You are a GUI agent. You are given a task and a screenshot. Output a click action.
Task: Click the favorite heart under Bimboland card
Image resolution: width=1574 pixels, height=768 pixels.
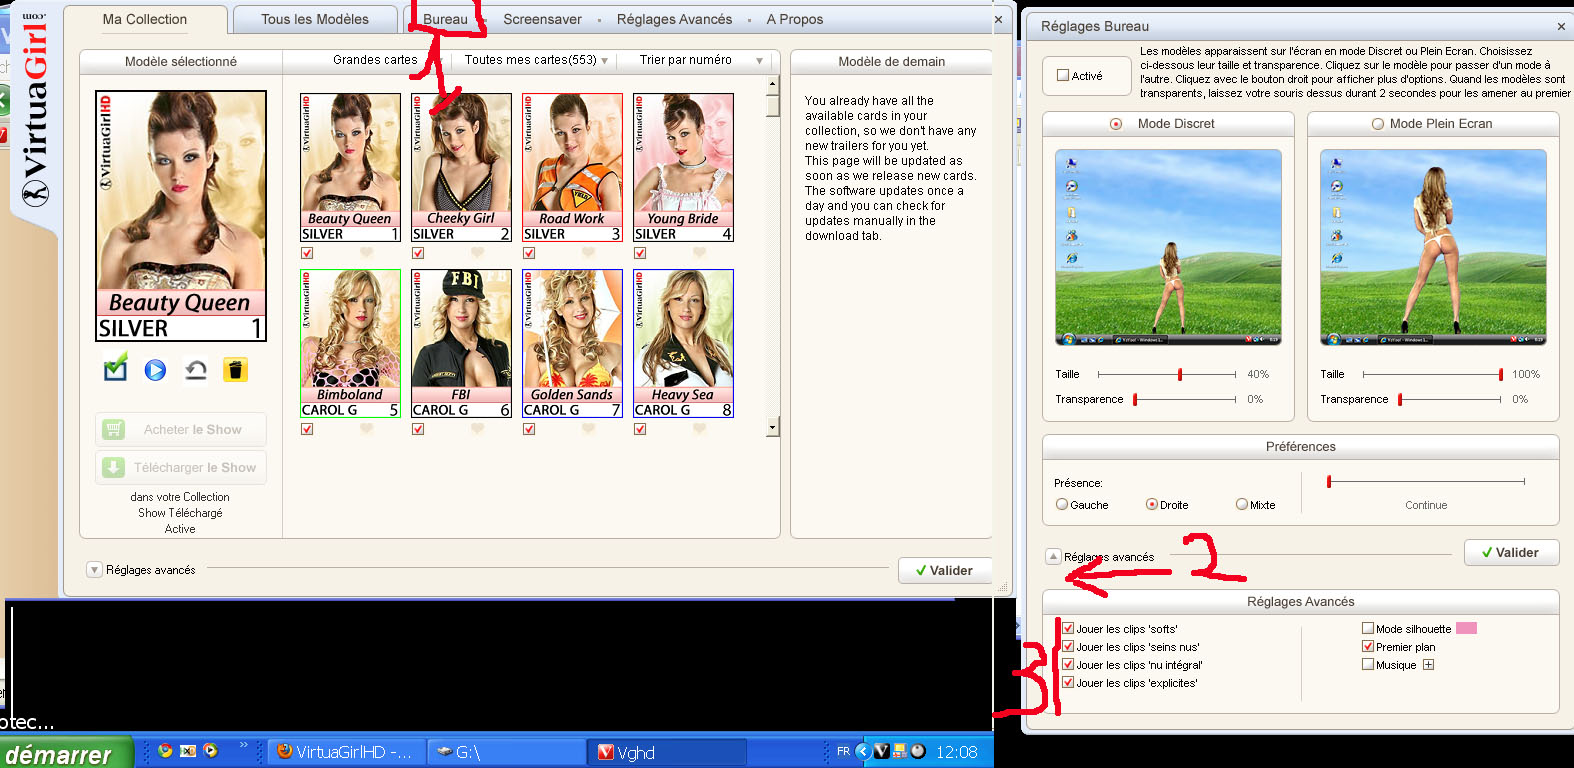[x=366, y=429]
